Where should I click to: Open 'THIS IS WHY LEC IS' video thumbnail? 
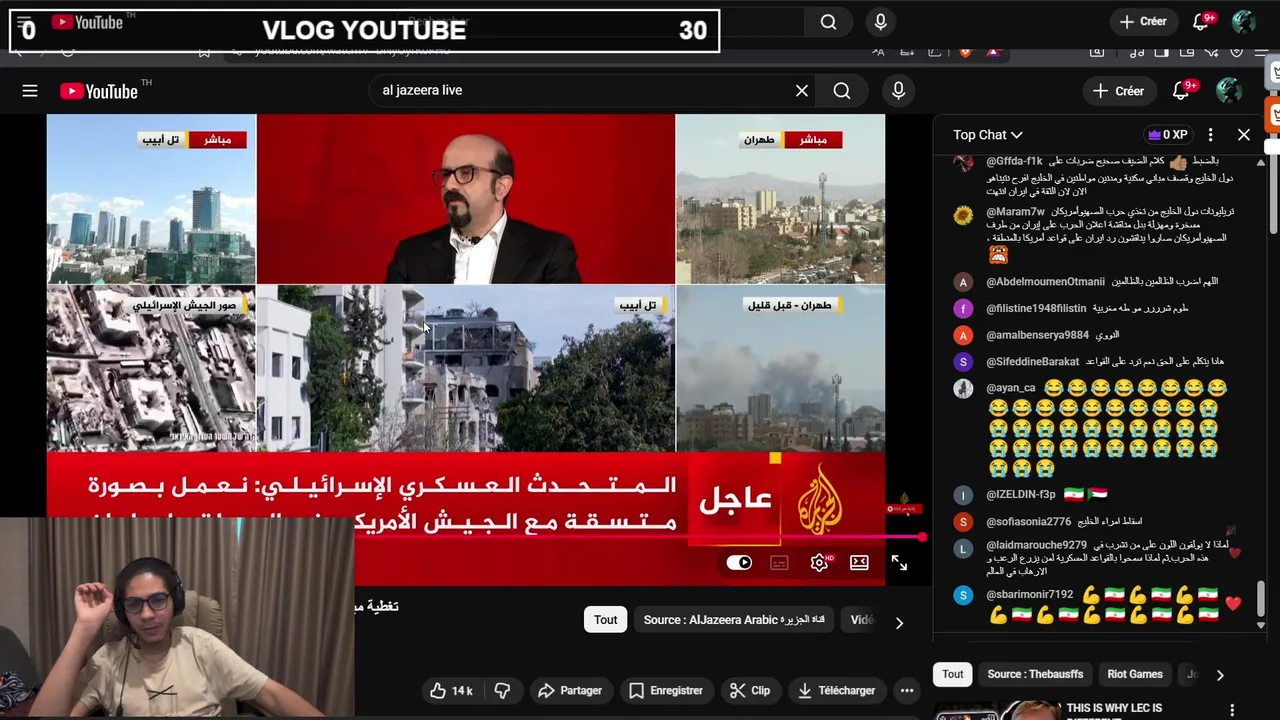coord(996,710)
